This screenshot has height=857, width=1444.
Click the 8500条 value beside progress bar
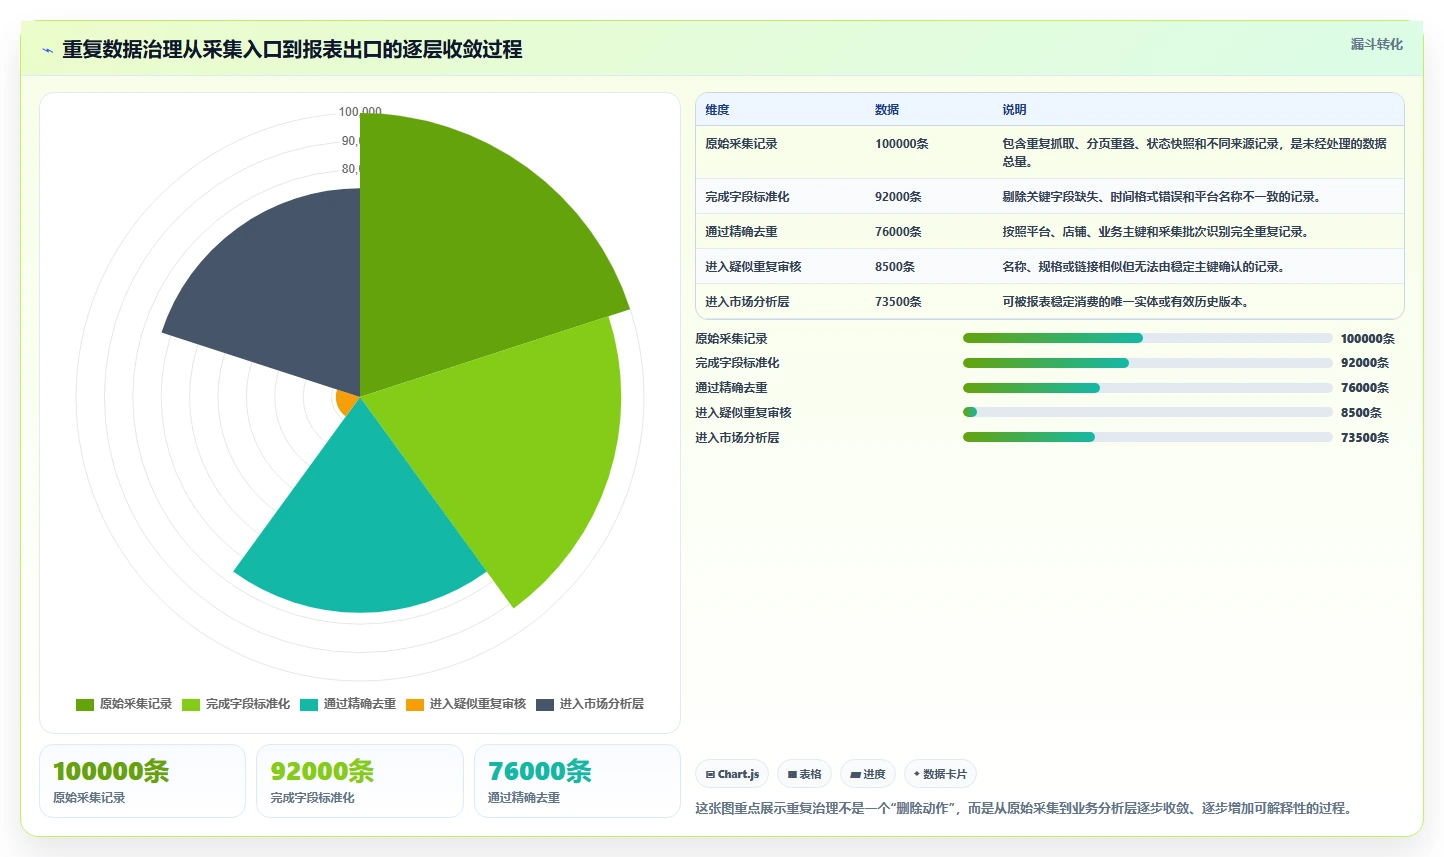1361,413
